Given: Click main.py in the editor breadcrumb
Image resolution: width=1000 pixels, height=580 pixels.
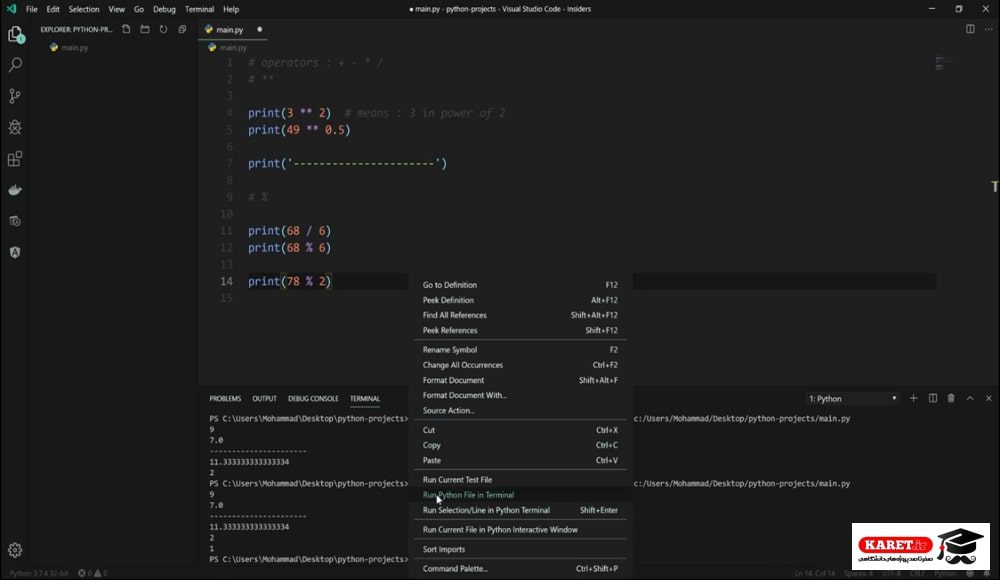Looking at the screenshot, I should click(x=233, y=47).
